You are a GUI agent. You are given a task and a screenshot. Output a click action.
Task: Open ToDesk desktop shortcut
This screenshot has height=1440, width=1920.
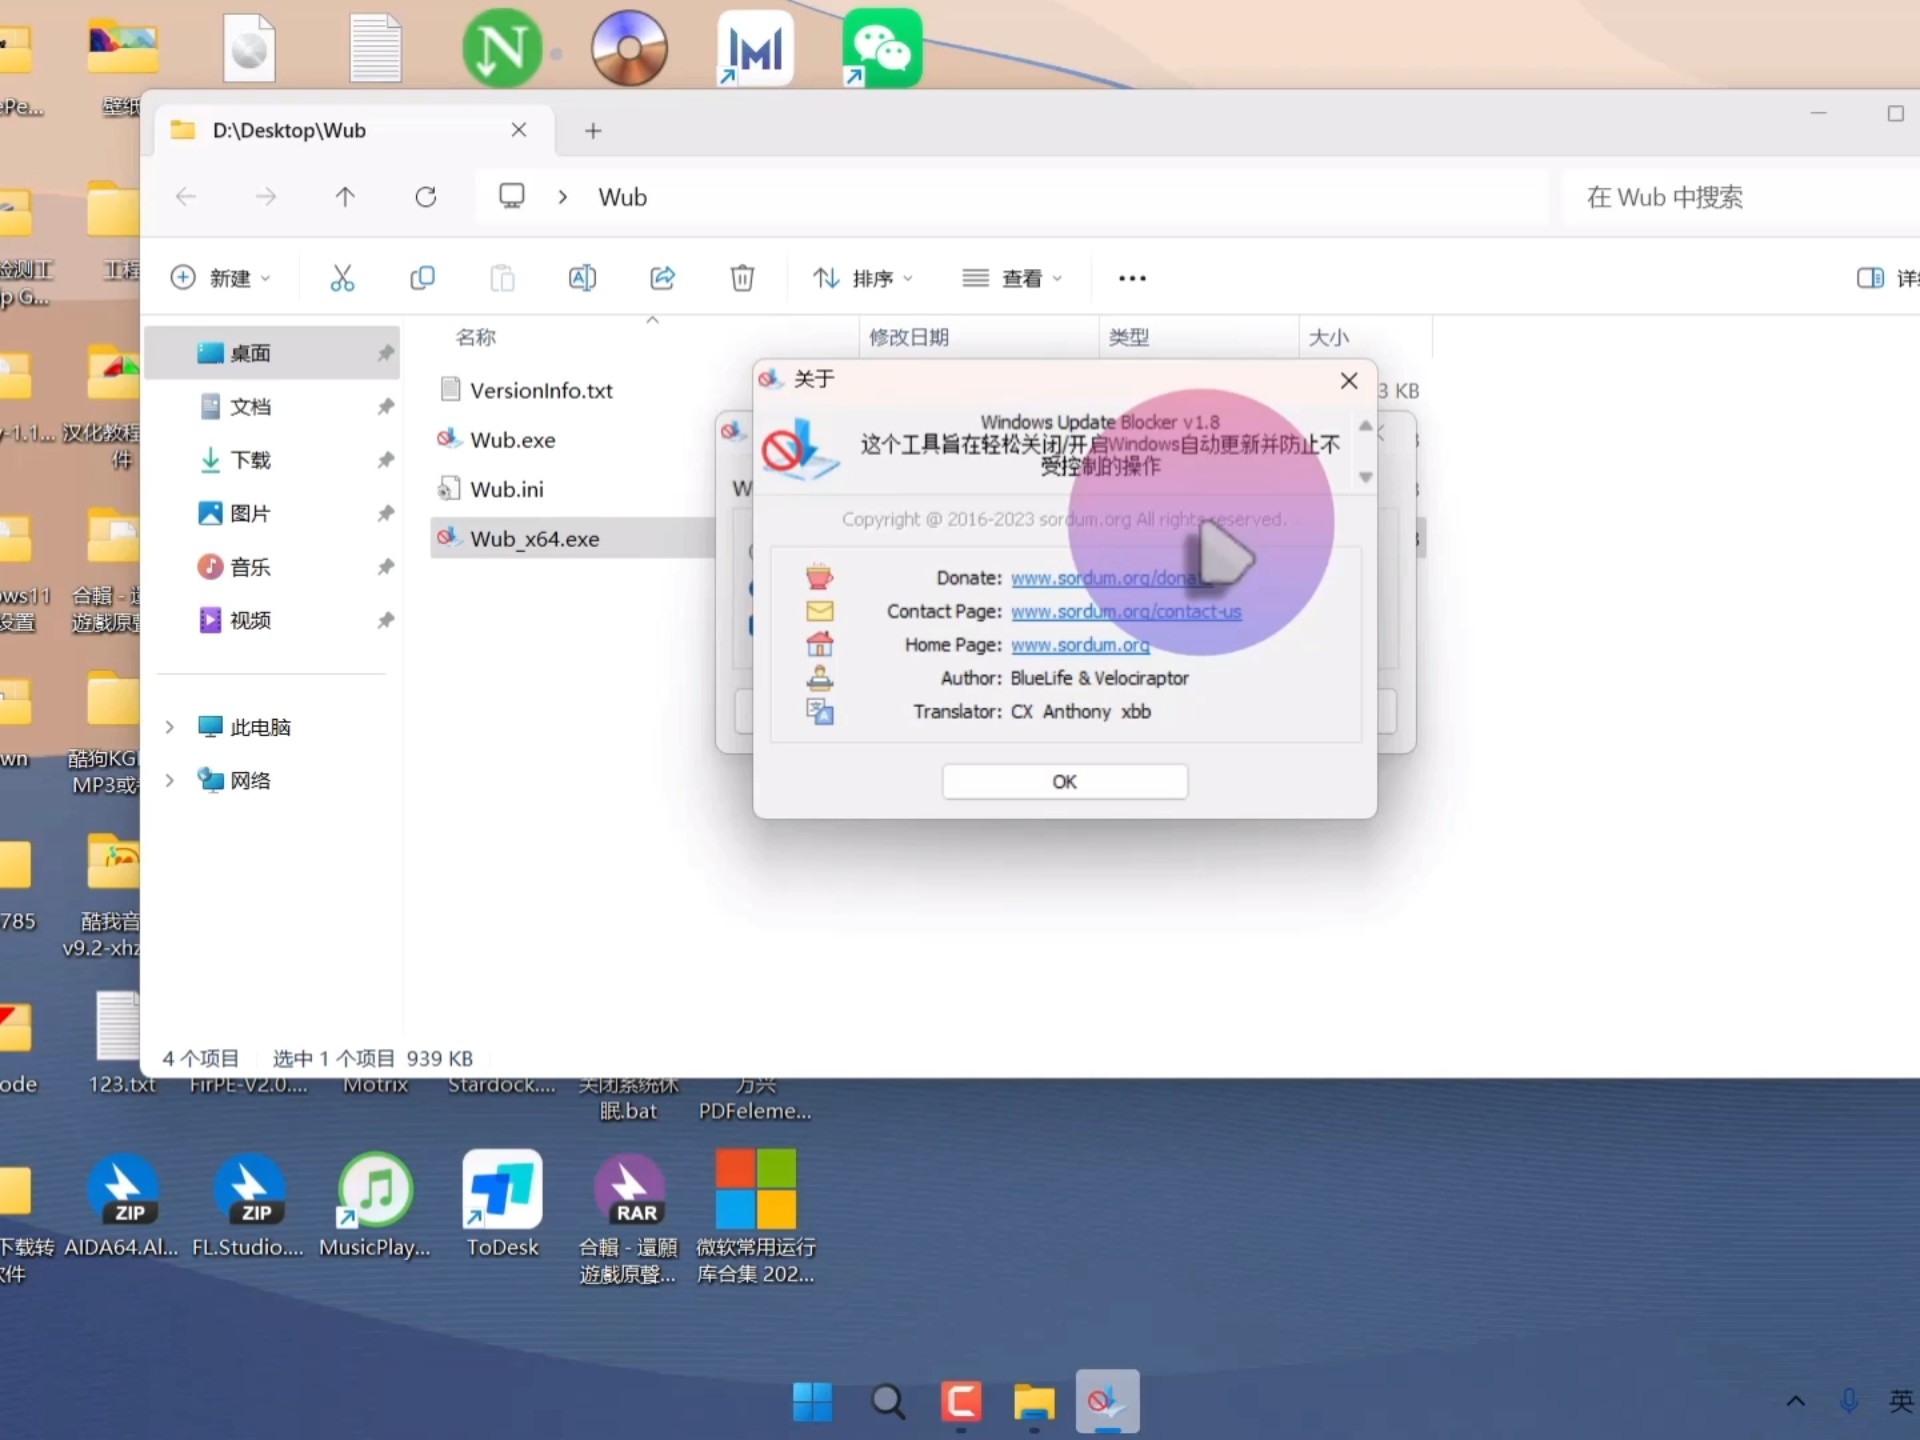coord(502,1204)
